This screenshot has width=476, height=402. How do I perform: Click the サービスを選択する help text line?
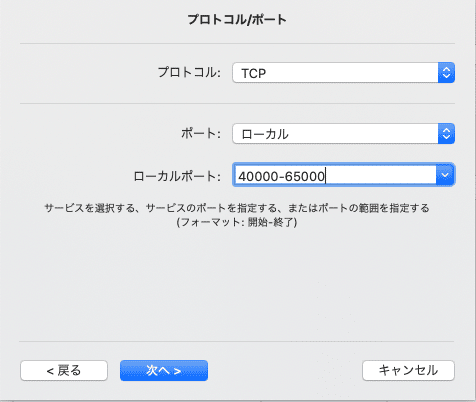click(237, 208)
